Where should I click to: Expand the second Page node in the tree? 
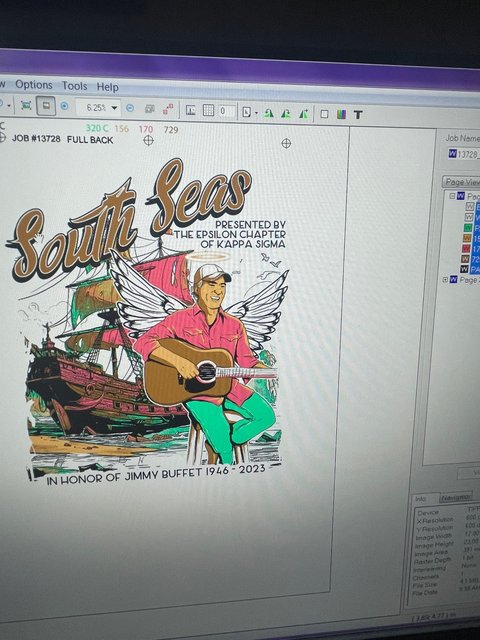point(445,280)
